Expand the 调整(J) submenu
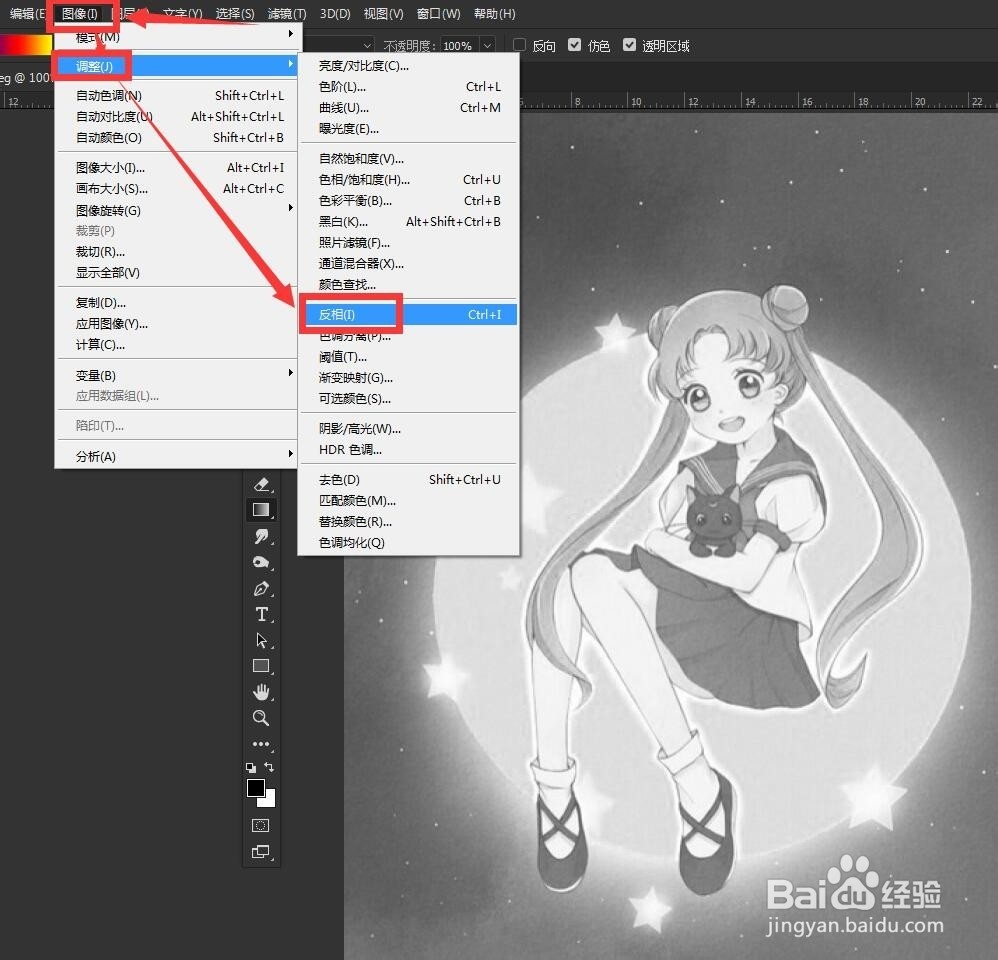The height and width of the screenshot is (960, 998). (176, 66)
